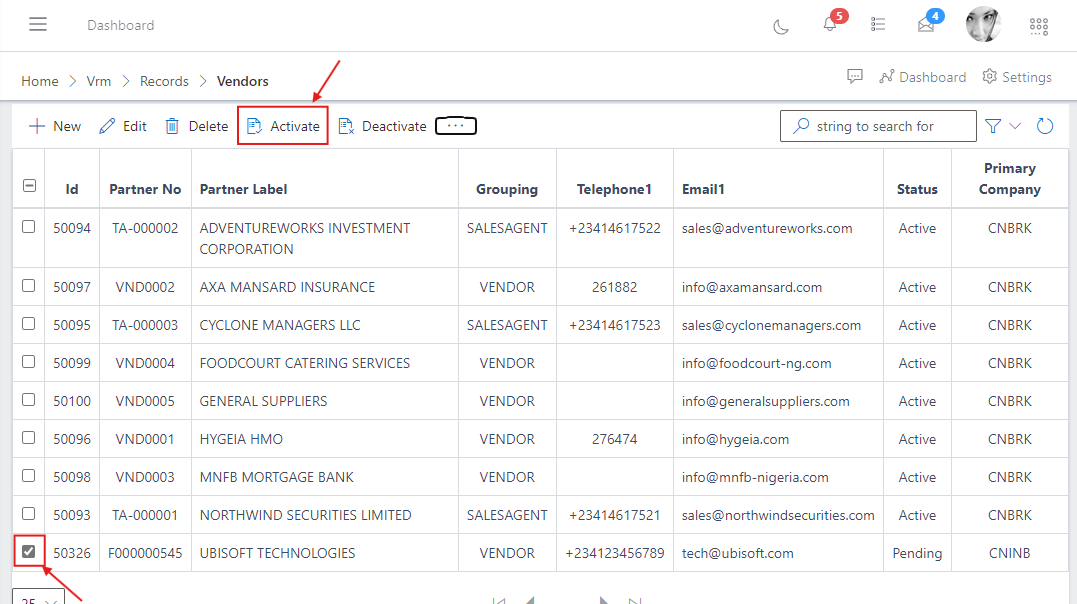Open the task list icon in header
Viewport: 1077px width, 604px height.
(x=878, y=25)
